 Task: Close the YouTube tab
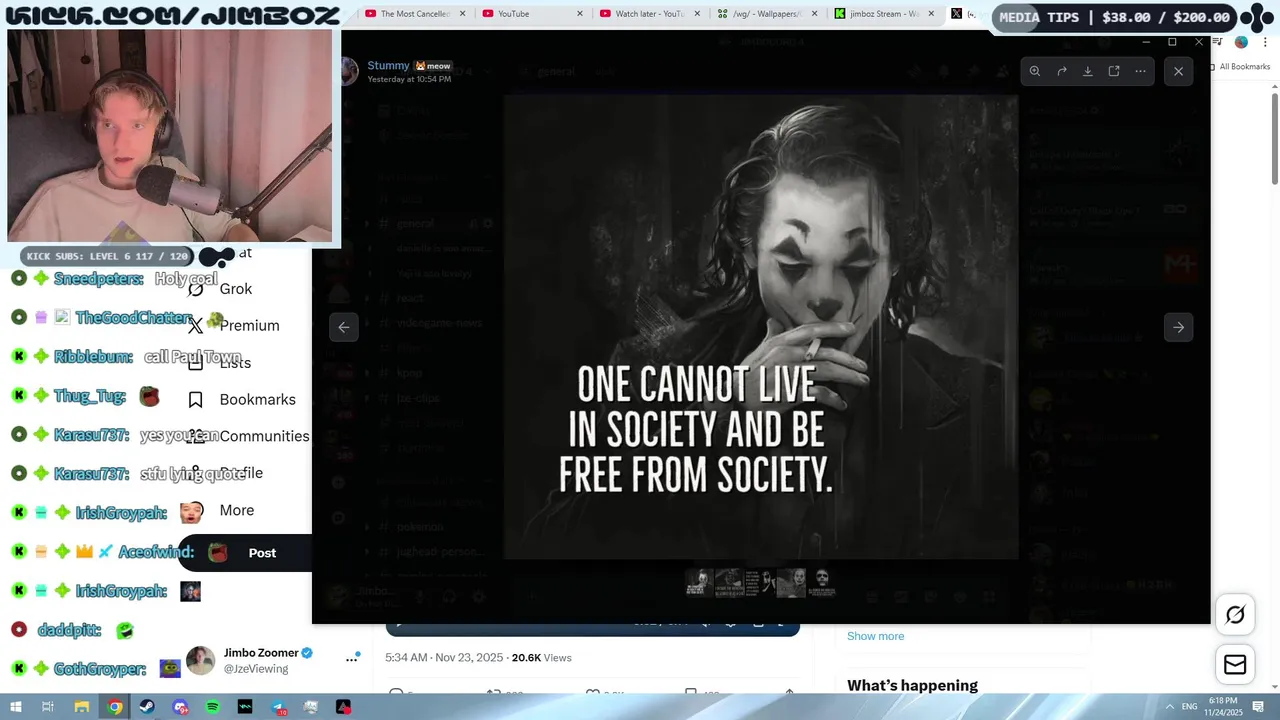580,14
